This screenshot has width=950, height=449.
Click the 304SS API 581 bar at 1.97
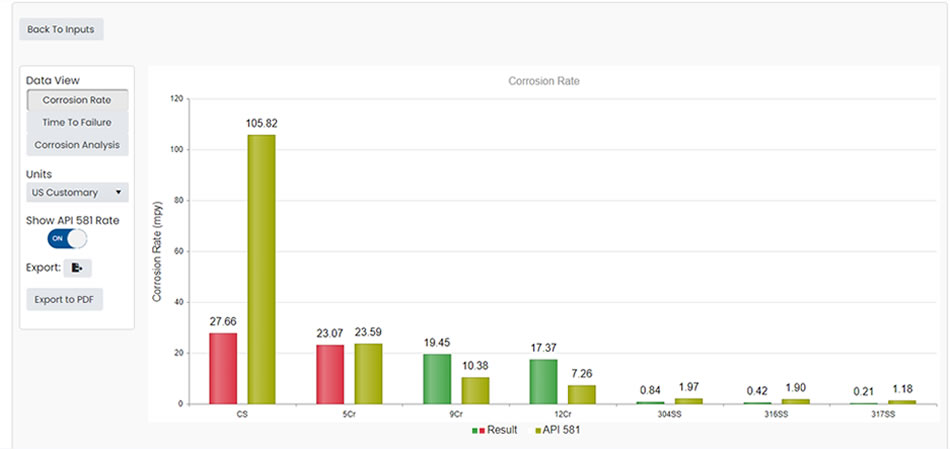click(688, 401)
